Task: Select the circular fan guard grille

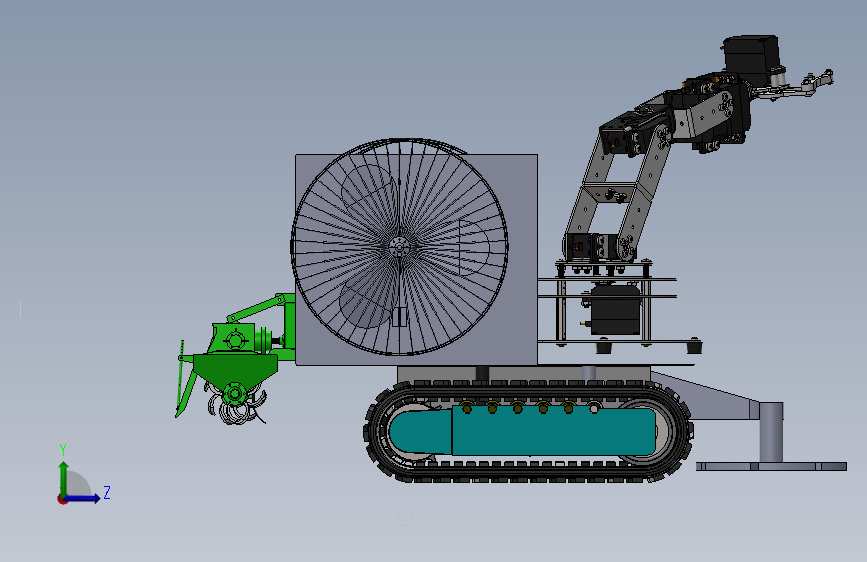Action: [399, 247]
